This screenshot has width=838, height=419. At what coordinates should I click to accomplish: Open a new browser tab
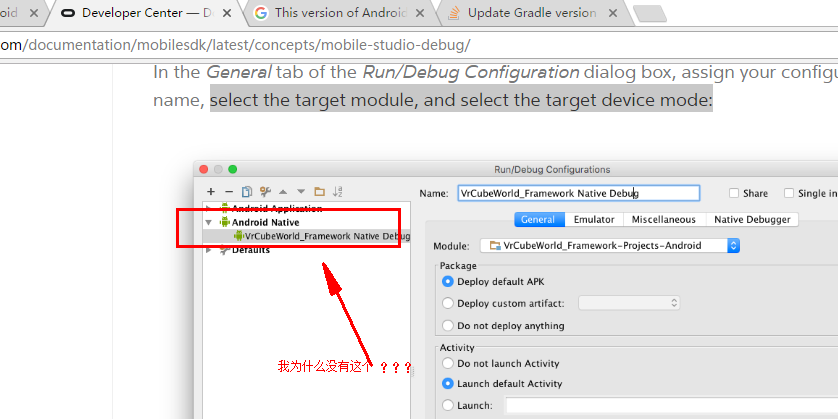tap(649, 13)
